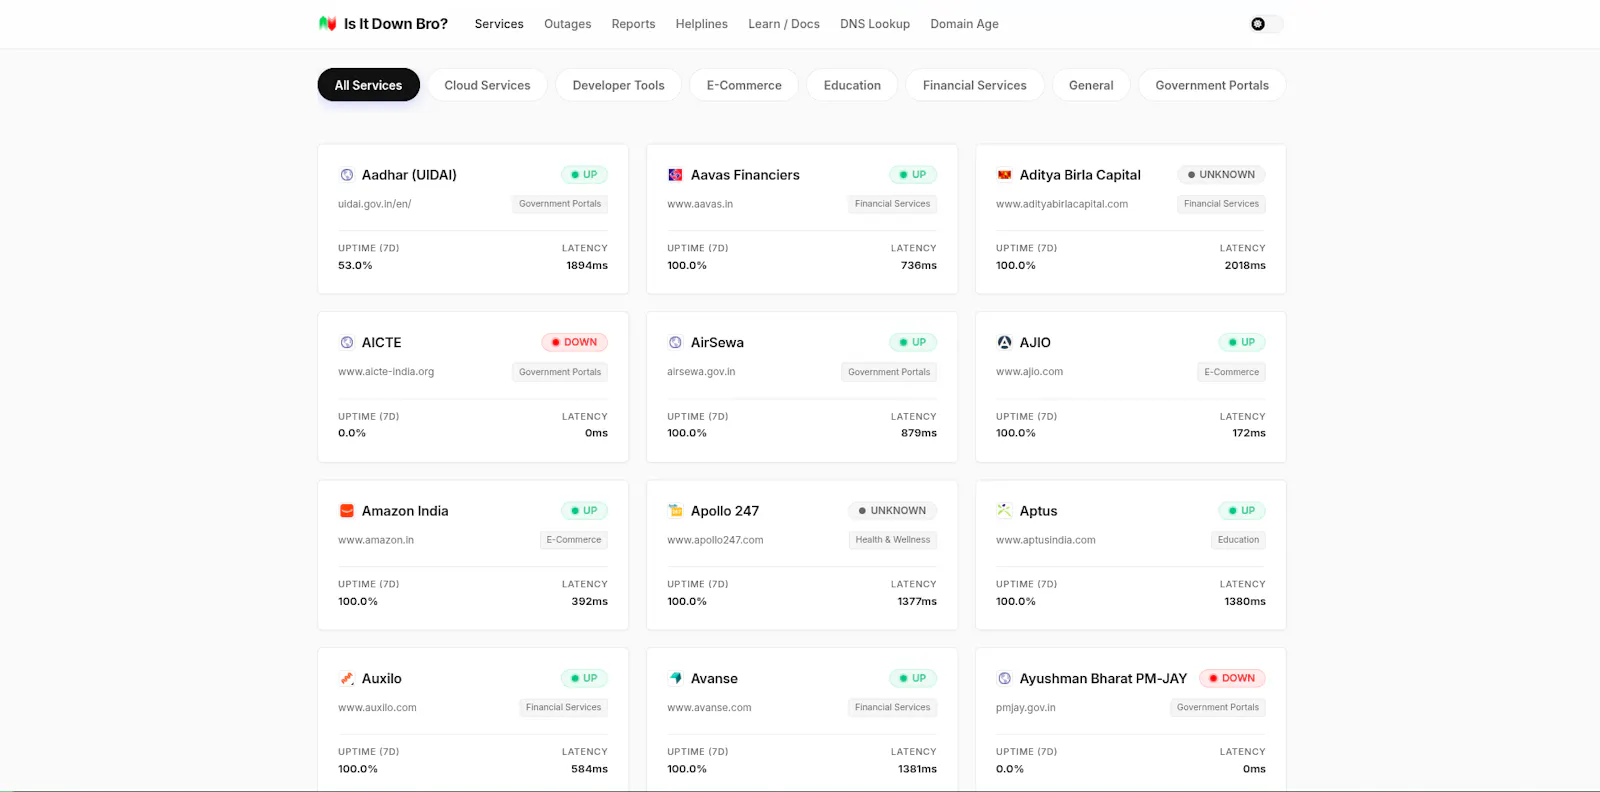Click the Education tag on Aptus card
The image size is (1600, 792).
(1238, 540)
